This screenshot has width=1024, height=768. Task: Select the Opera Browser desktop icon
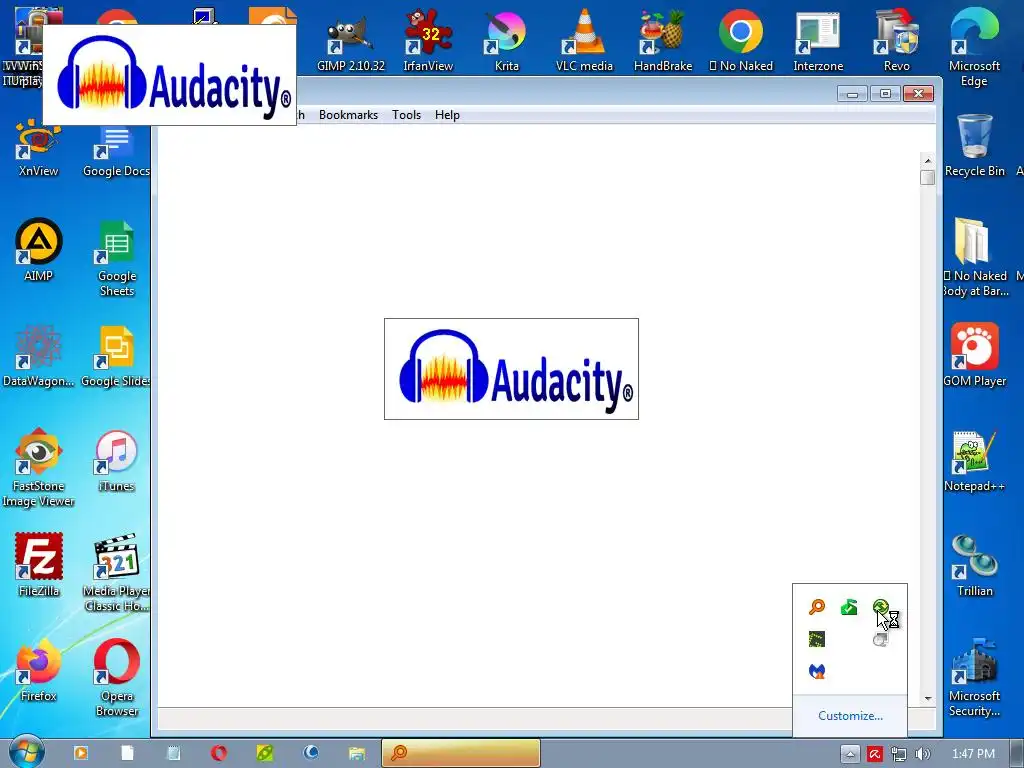click(x=116, y=678)
